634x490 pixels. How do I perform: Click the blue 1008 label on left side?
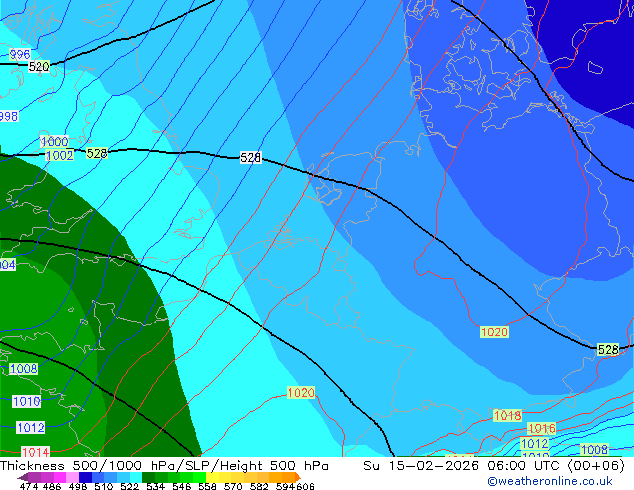pos(23,369)
